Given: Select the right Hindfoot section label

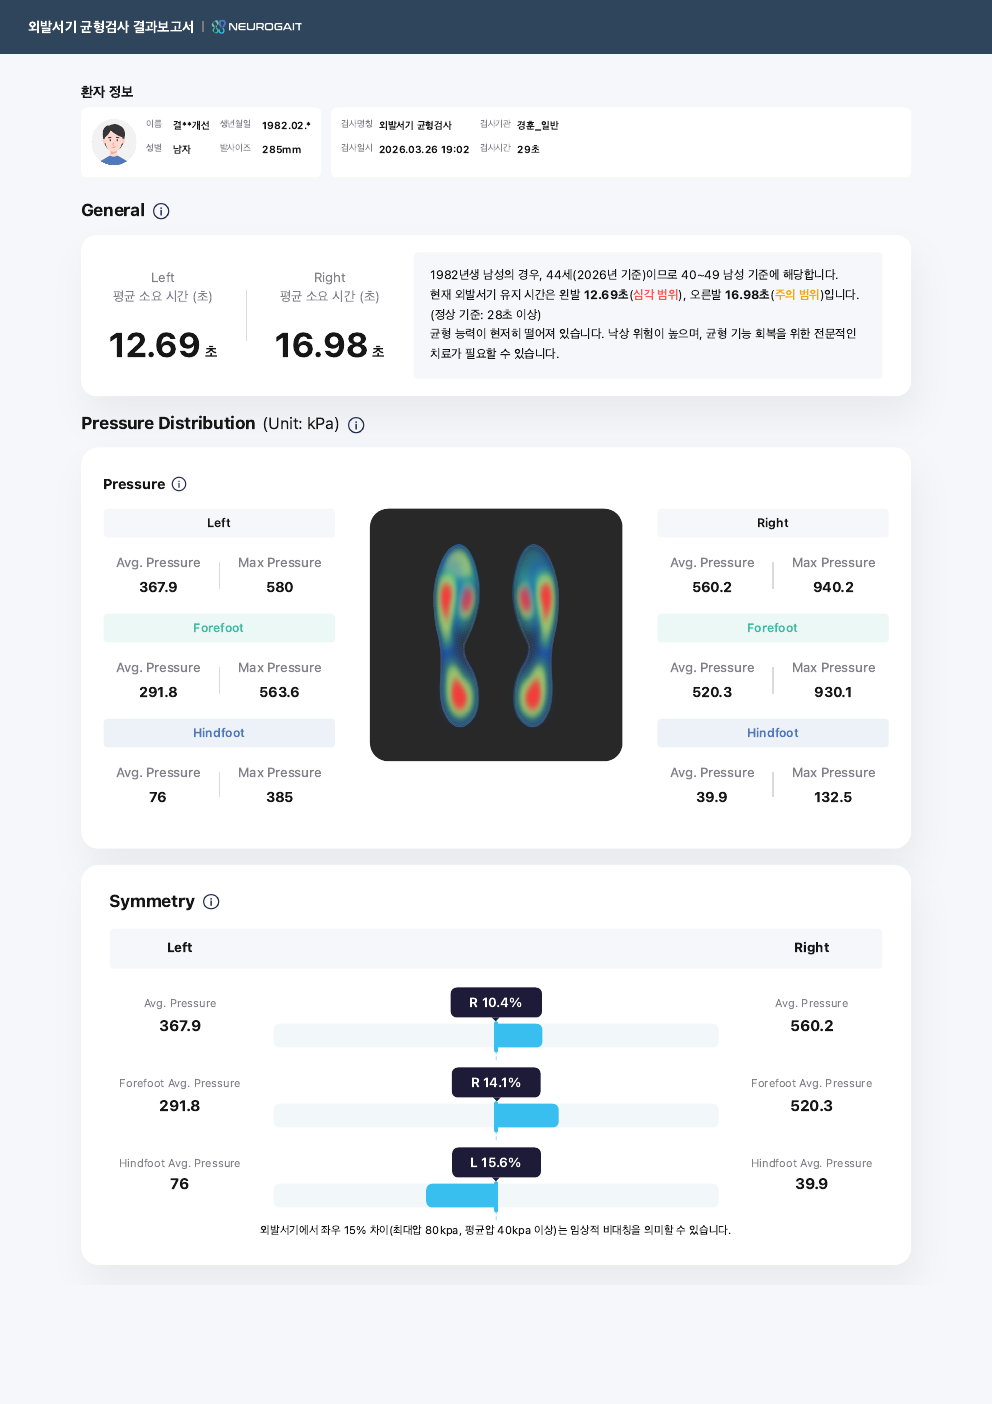Looking at the screenshot, I should tap(772, 733).
